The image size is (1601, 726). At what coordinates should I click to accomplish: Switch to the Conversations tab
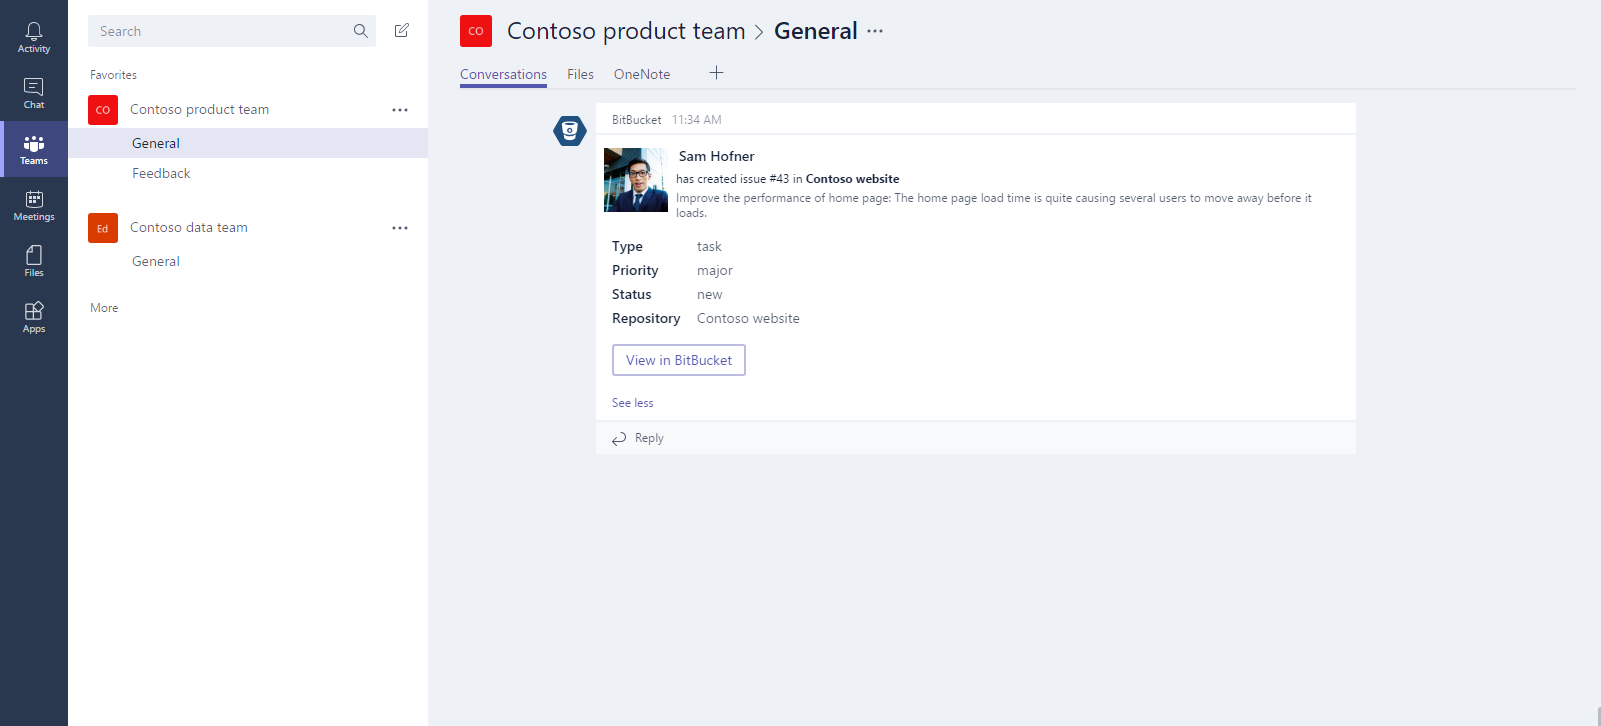coord(503,74)
